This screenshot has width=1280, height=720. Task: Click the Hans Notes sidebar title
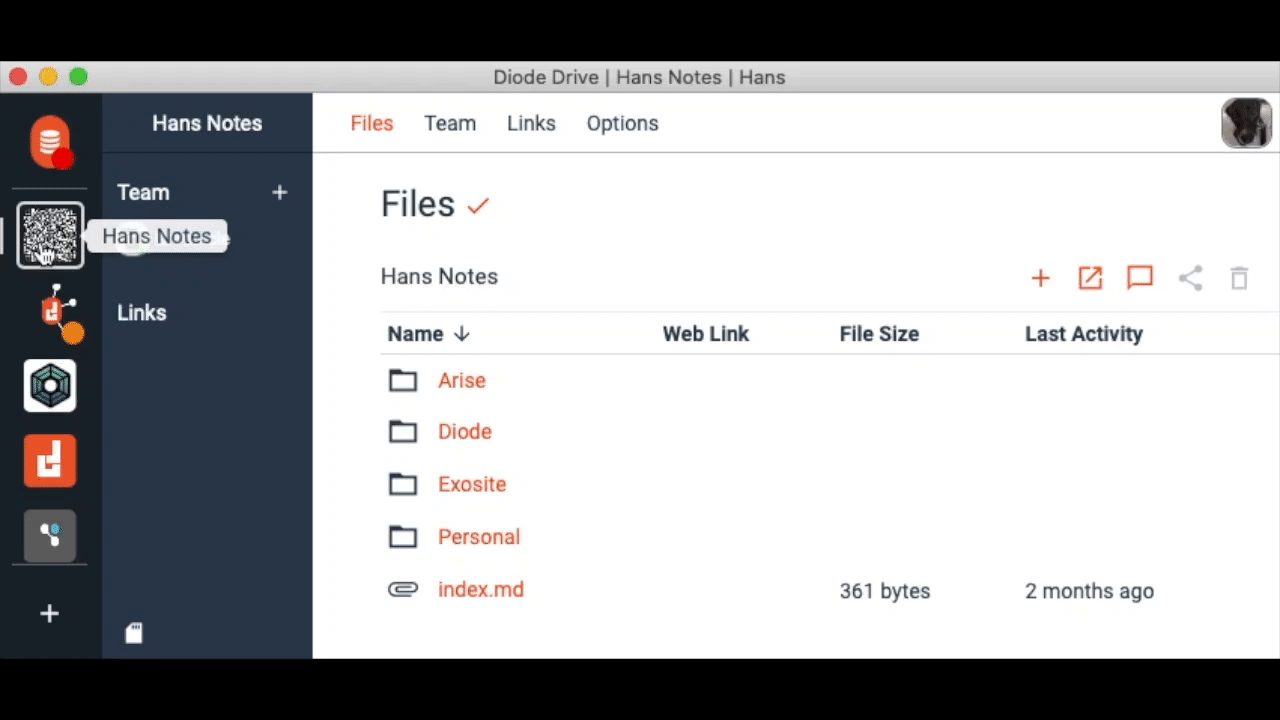click(x=207, y=123)
